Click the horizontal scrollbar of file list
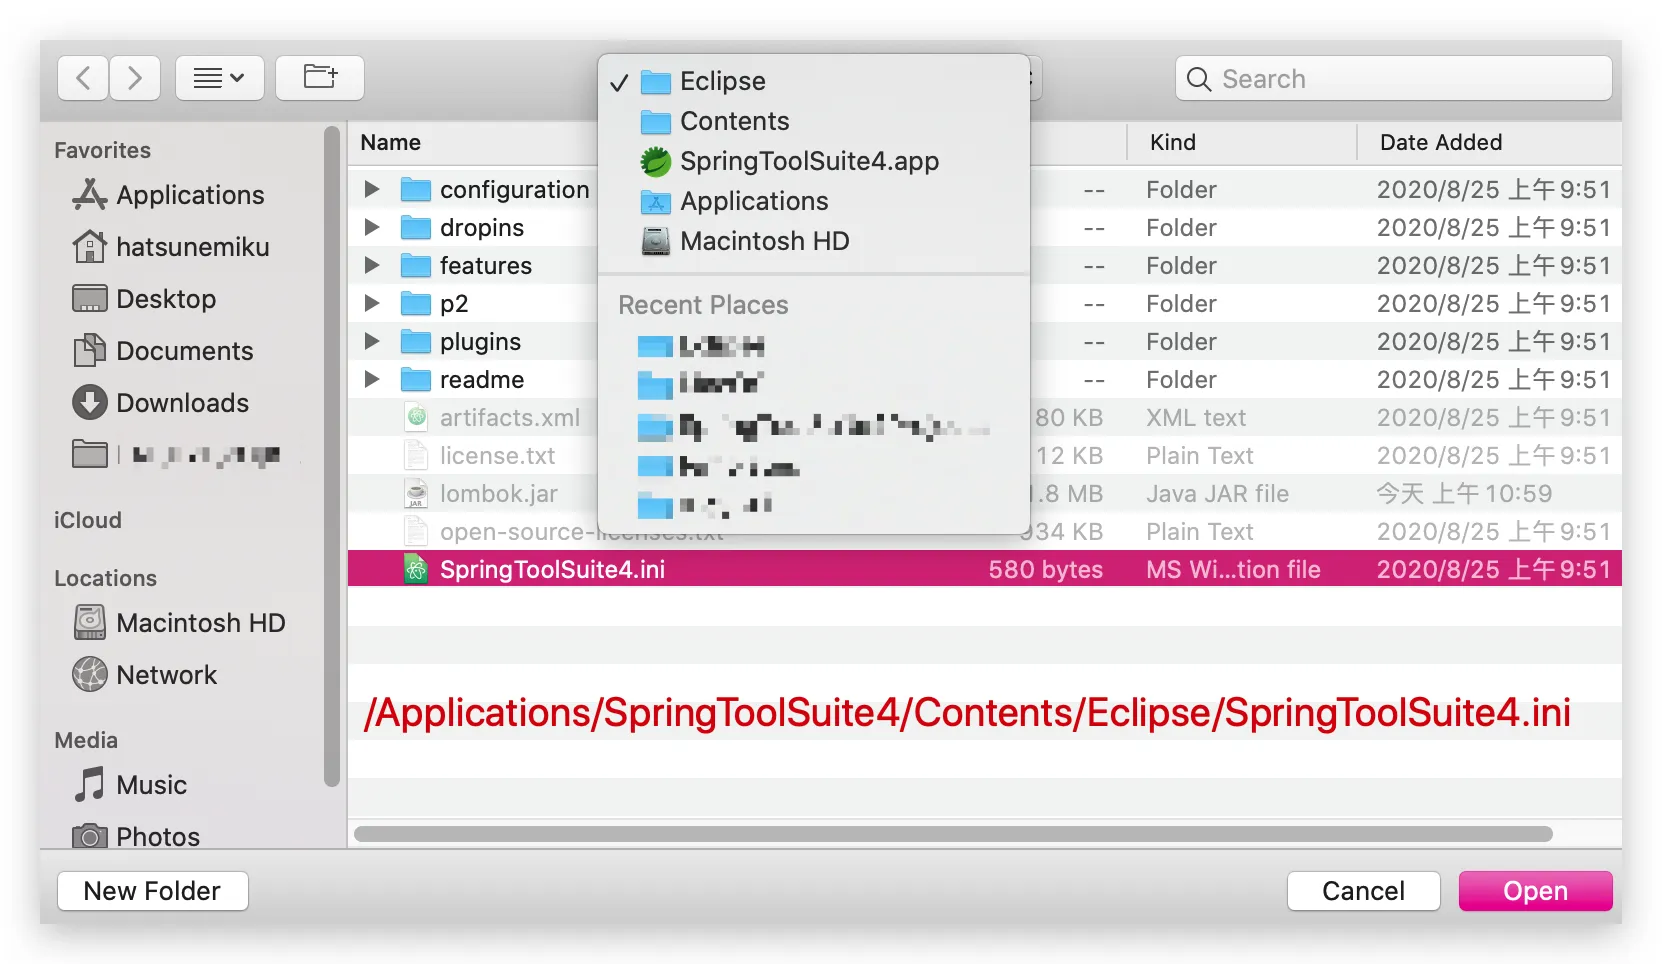 coord(952,834)
